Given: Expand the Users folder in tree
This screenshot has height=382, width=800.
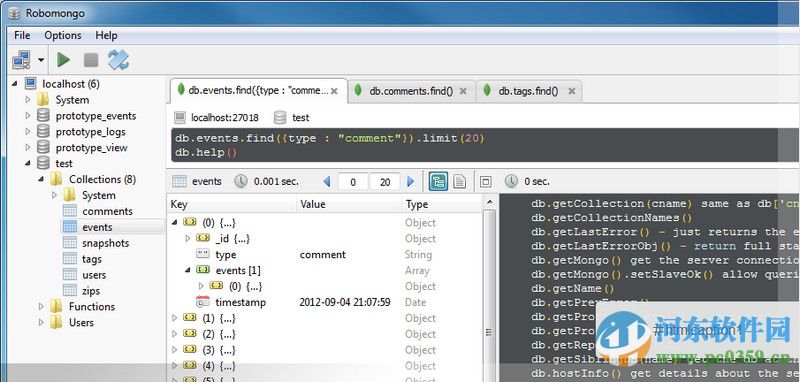Looking at the screenshot, I should point(42,322).
